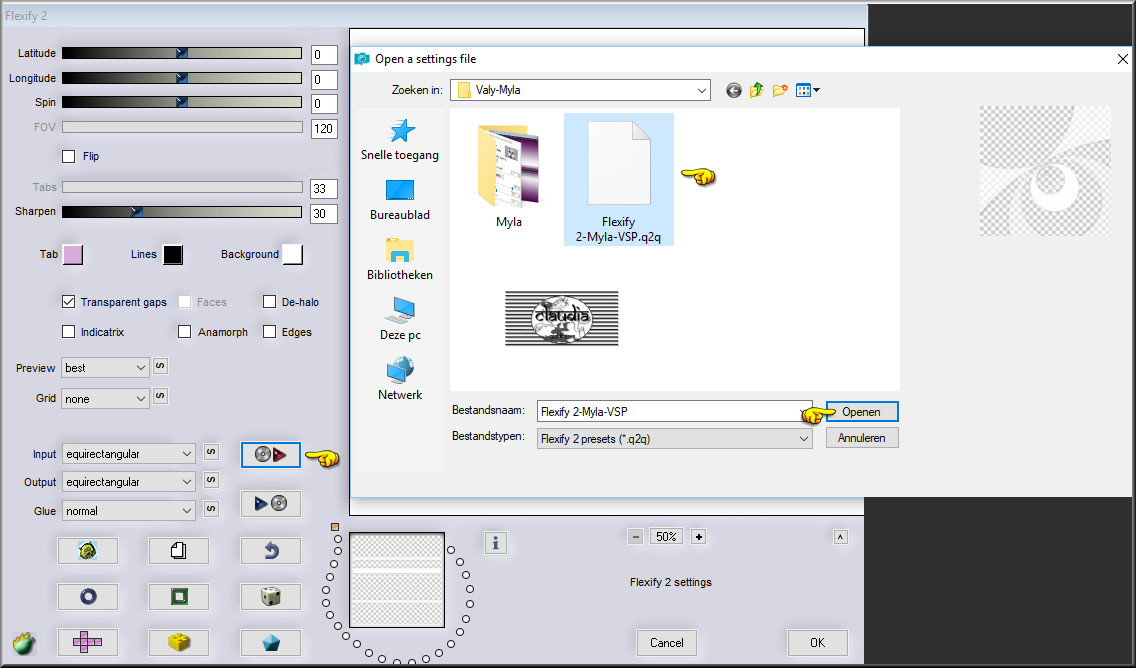
Task: Click the undo arrow button in Flexify
Action: click(x=270, y=551)
